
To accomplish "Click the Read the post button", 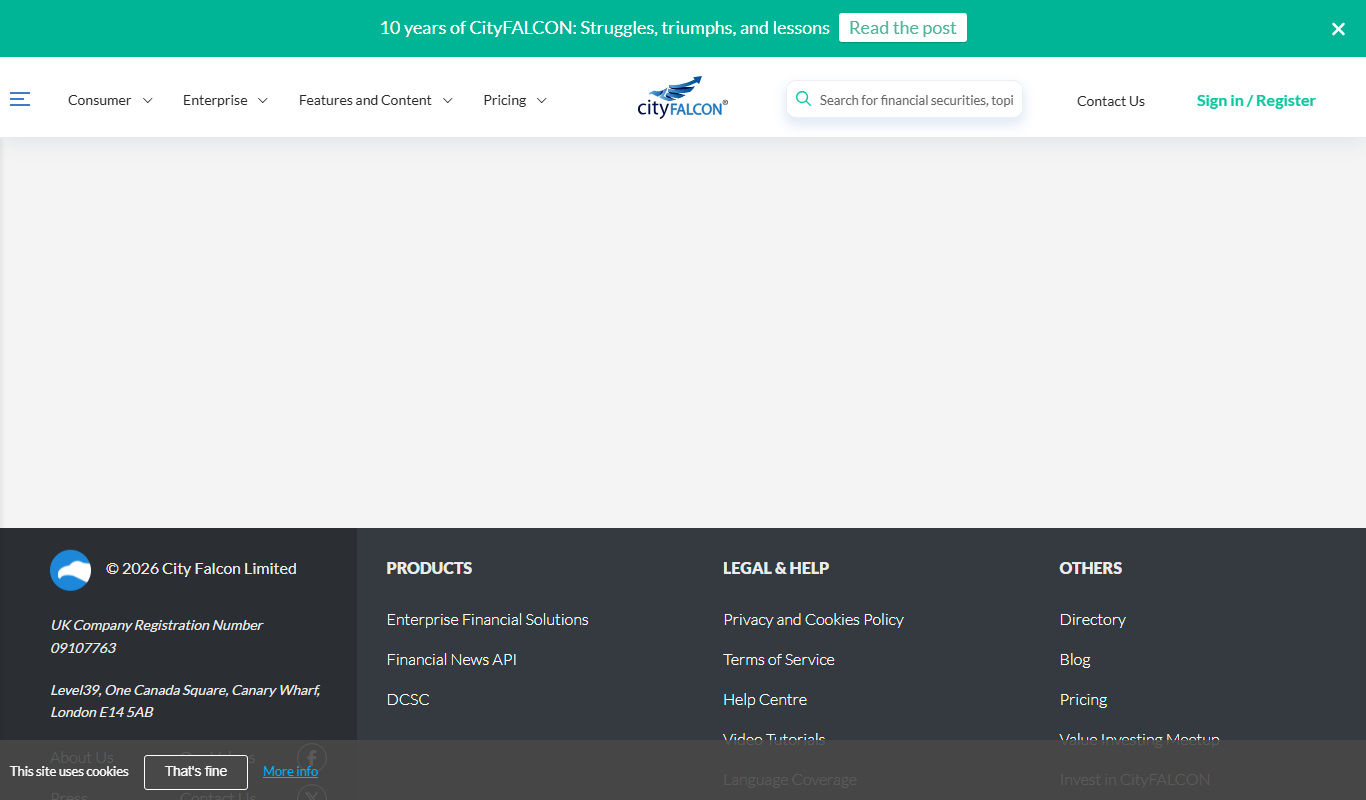I will 903,28.
